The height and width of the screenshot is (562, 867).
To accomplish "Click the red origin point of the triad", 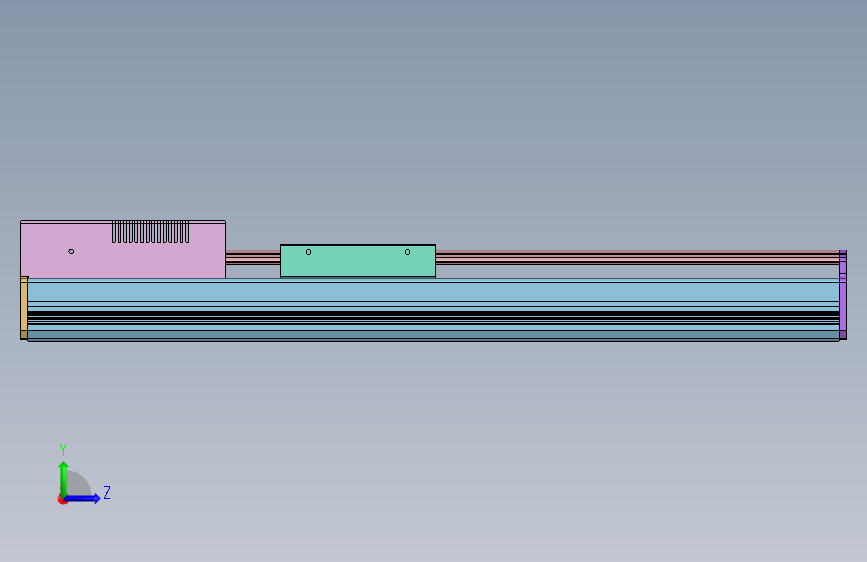I will tap(62, 500).
